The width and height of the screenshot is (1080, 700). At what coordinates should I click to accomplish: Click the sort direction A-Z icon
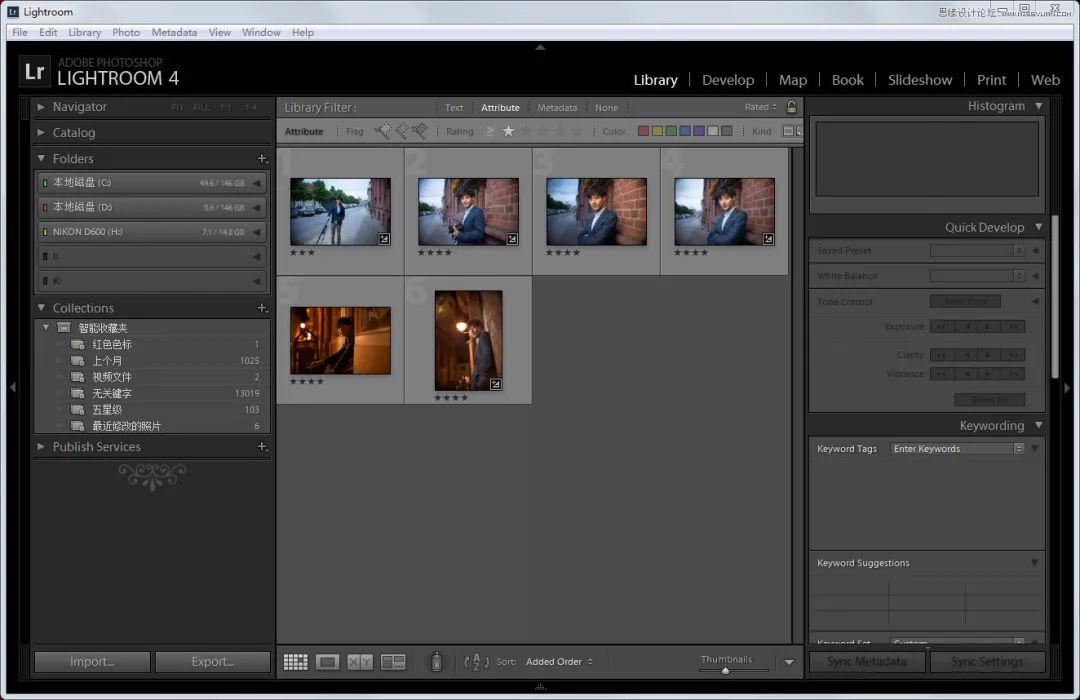coord(476,662)
